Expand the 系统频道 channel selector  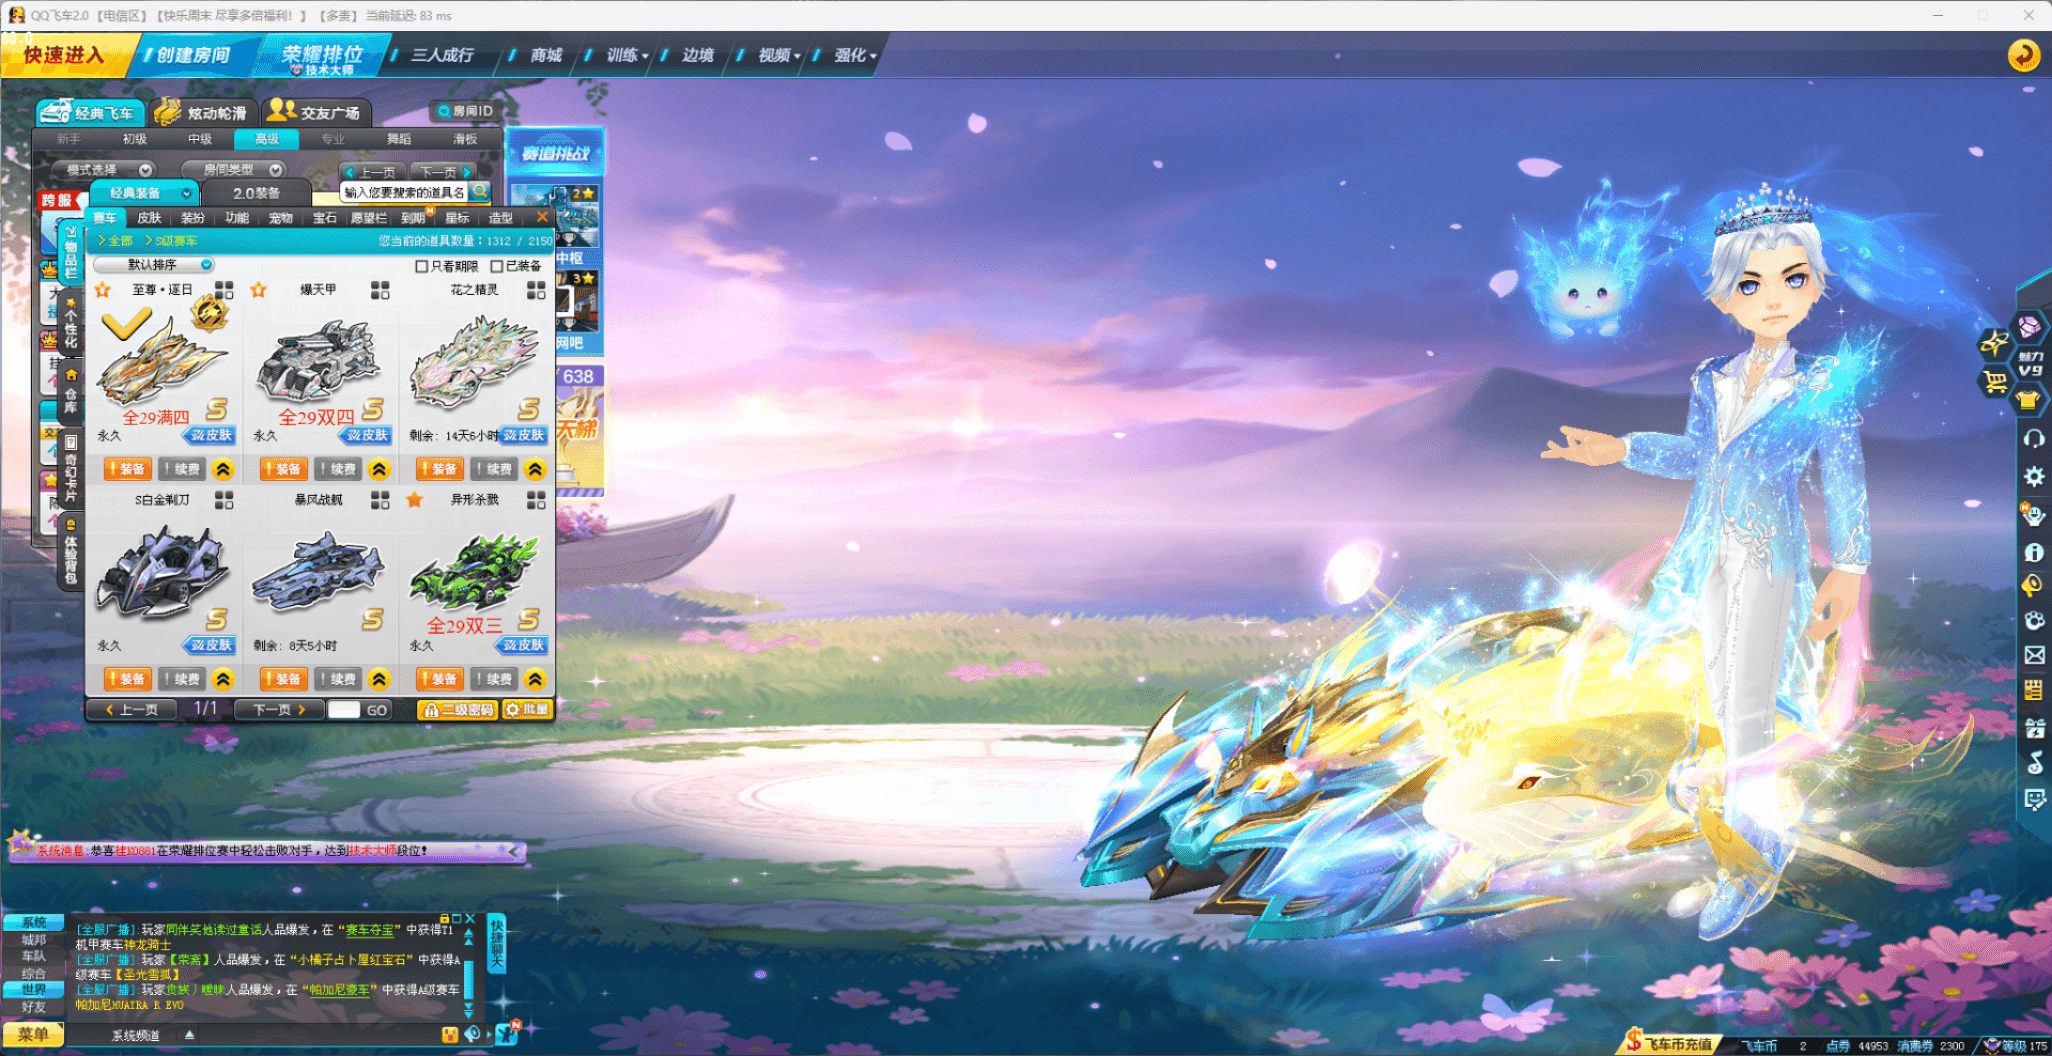[189, 1035]
